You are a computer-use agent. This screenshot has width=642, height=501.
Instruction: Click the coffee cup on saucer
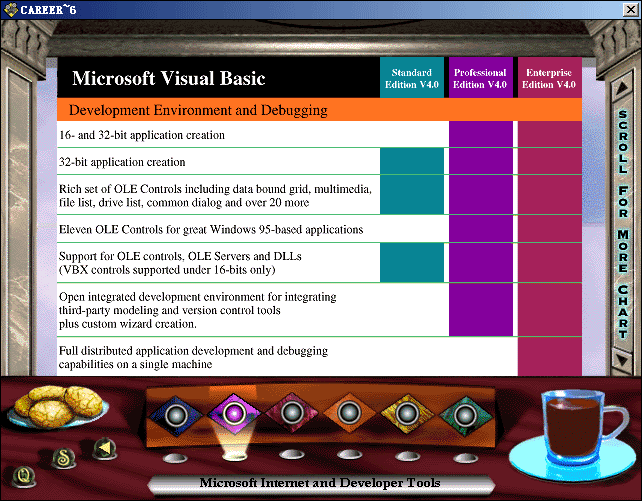(x=570, y=436)
